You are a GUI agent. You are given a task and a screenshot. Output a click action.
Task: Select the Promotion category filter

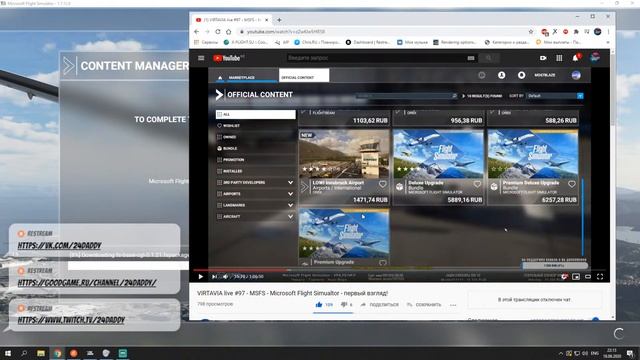tap(256, 160)
